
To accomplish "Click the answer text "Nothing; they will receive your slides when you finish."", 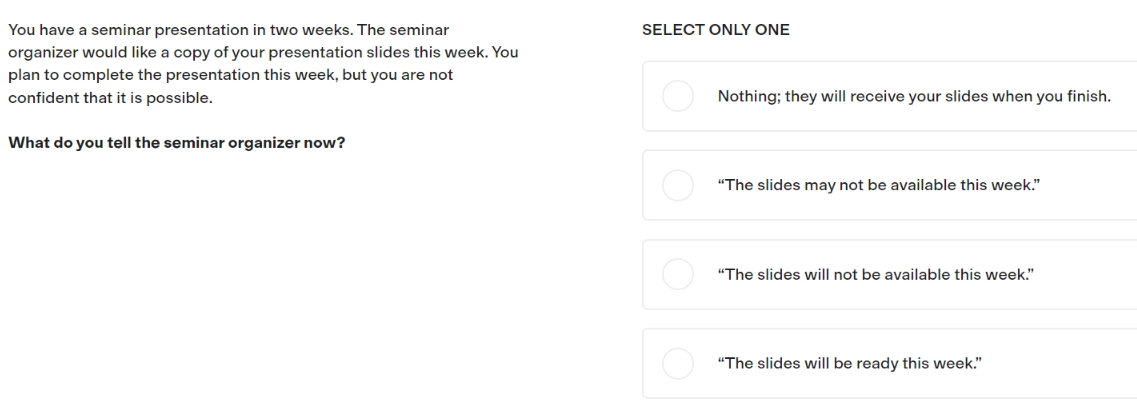I will click(914, 97).
